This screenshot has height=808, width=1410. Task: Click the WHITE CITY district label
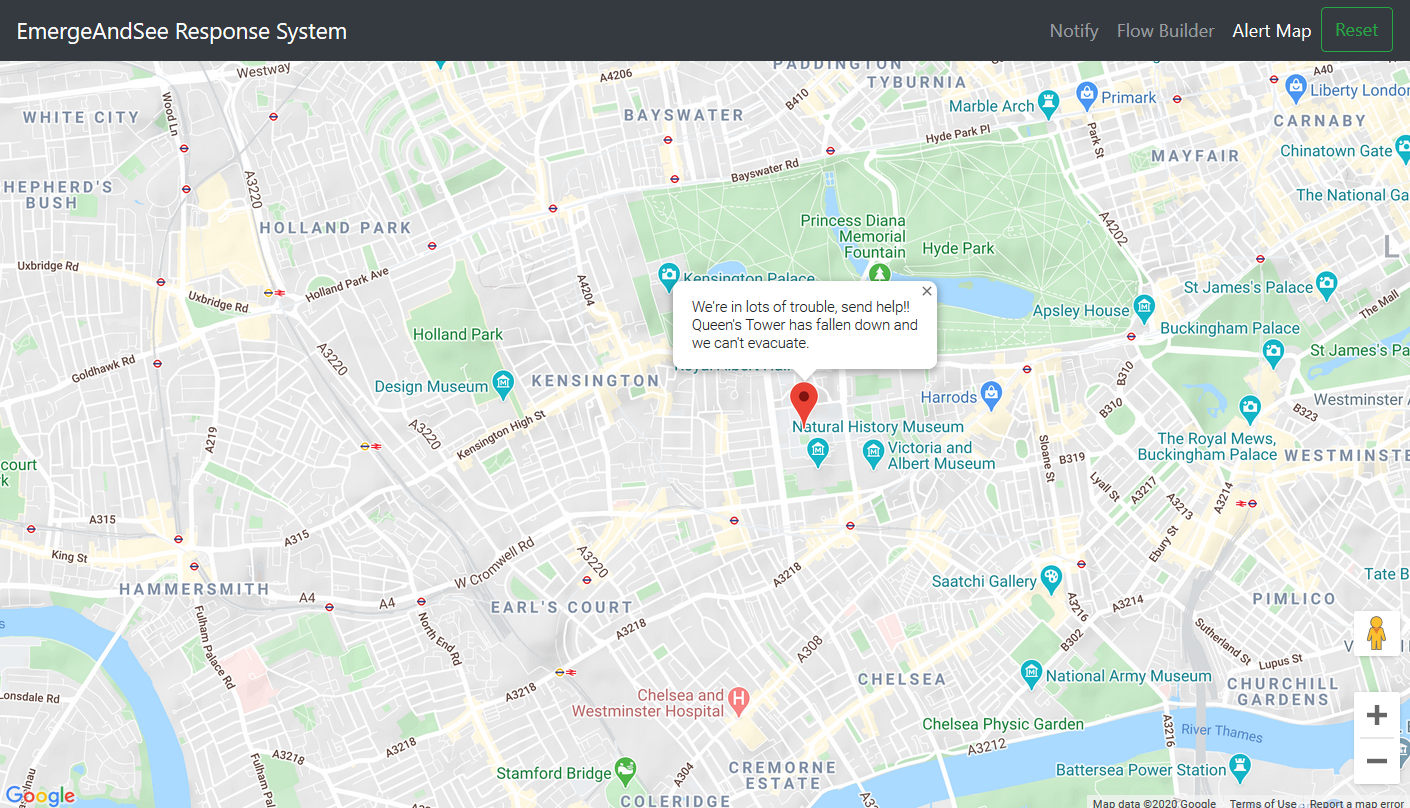[x=81, y=117]
